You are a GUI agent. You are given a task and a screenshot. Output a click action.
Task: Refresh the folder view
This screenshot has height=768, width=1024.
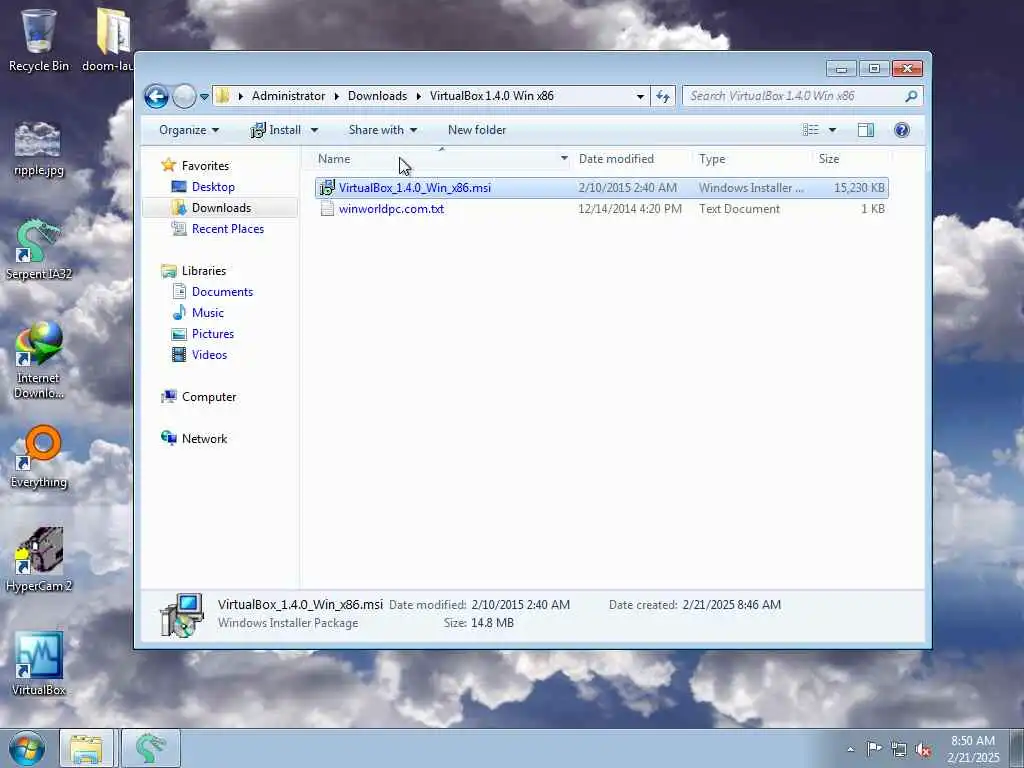[x=663, y=96]
